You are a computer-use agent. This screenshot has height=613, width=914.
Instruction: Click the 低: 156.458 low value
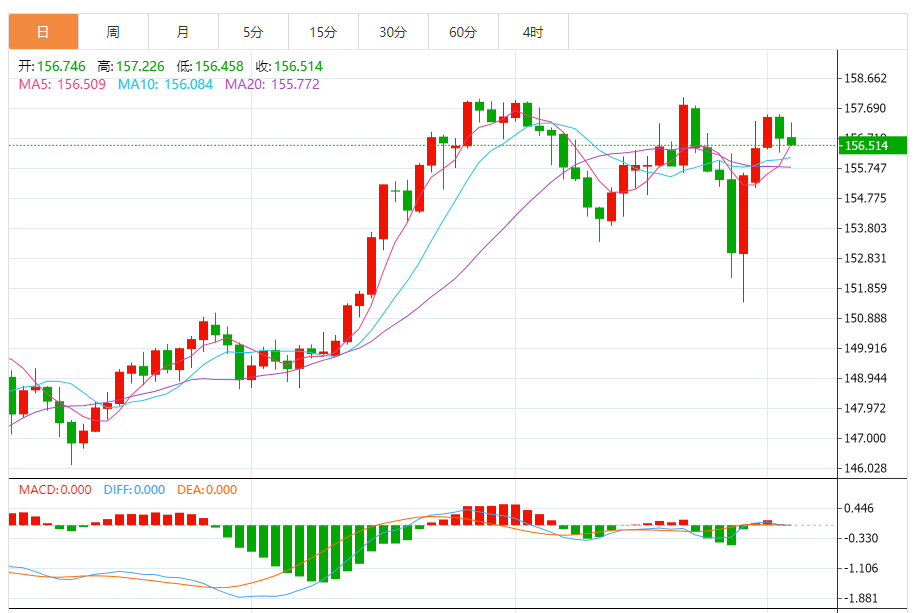pos(210,66)
